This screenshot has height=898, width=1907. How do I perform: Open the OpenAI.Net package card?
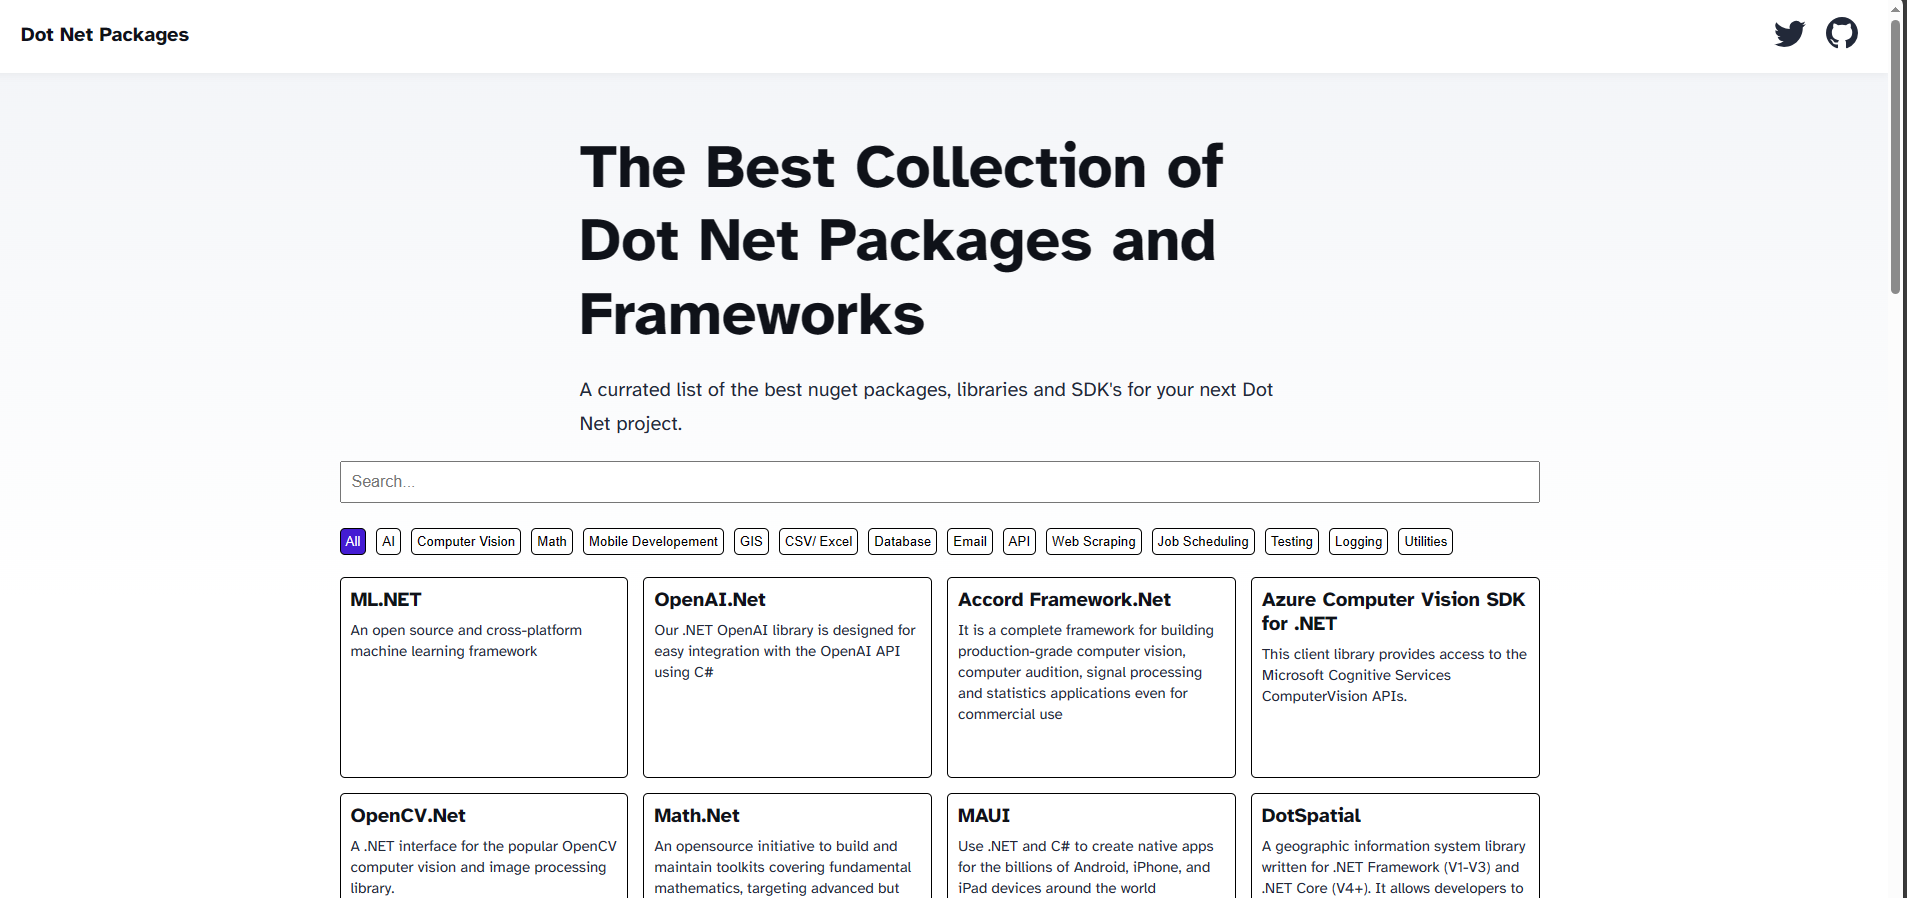[787, 677]
